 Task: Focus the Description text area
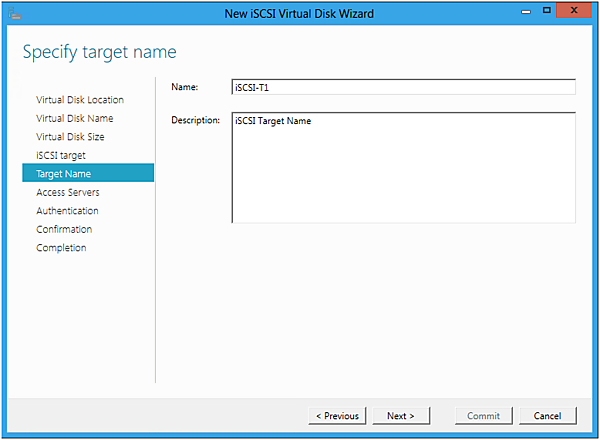tap(403, 167)
